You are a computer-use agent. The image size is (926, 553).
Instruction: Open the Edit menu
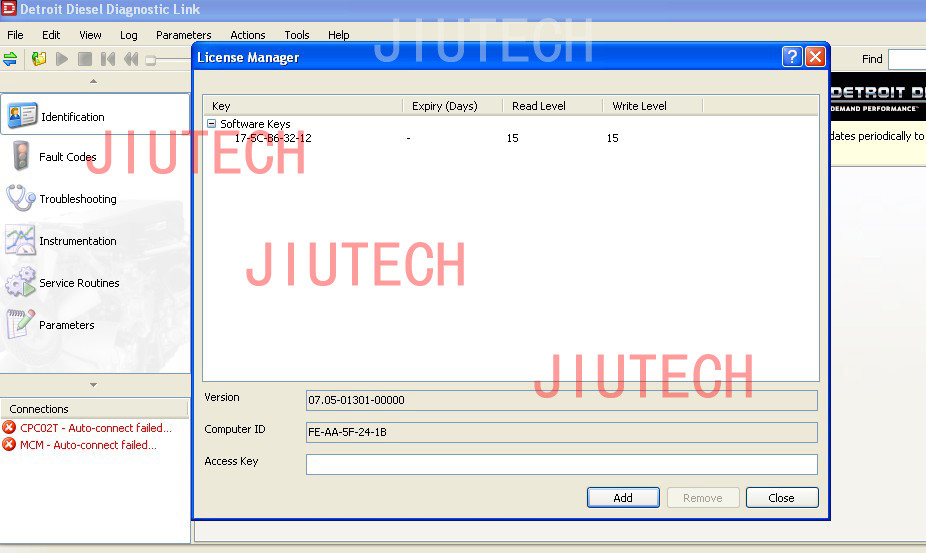click(51, 35)
